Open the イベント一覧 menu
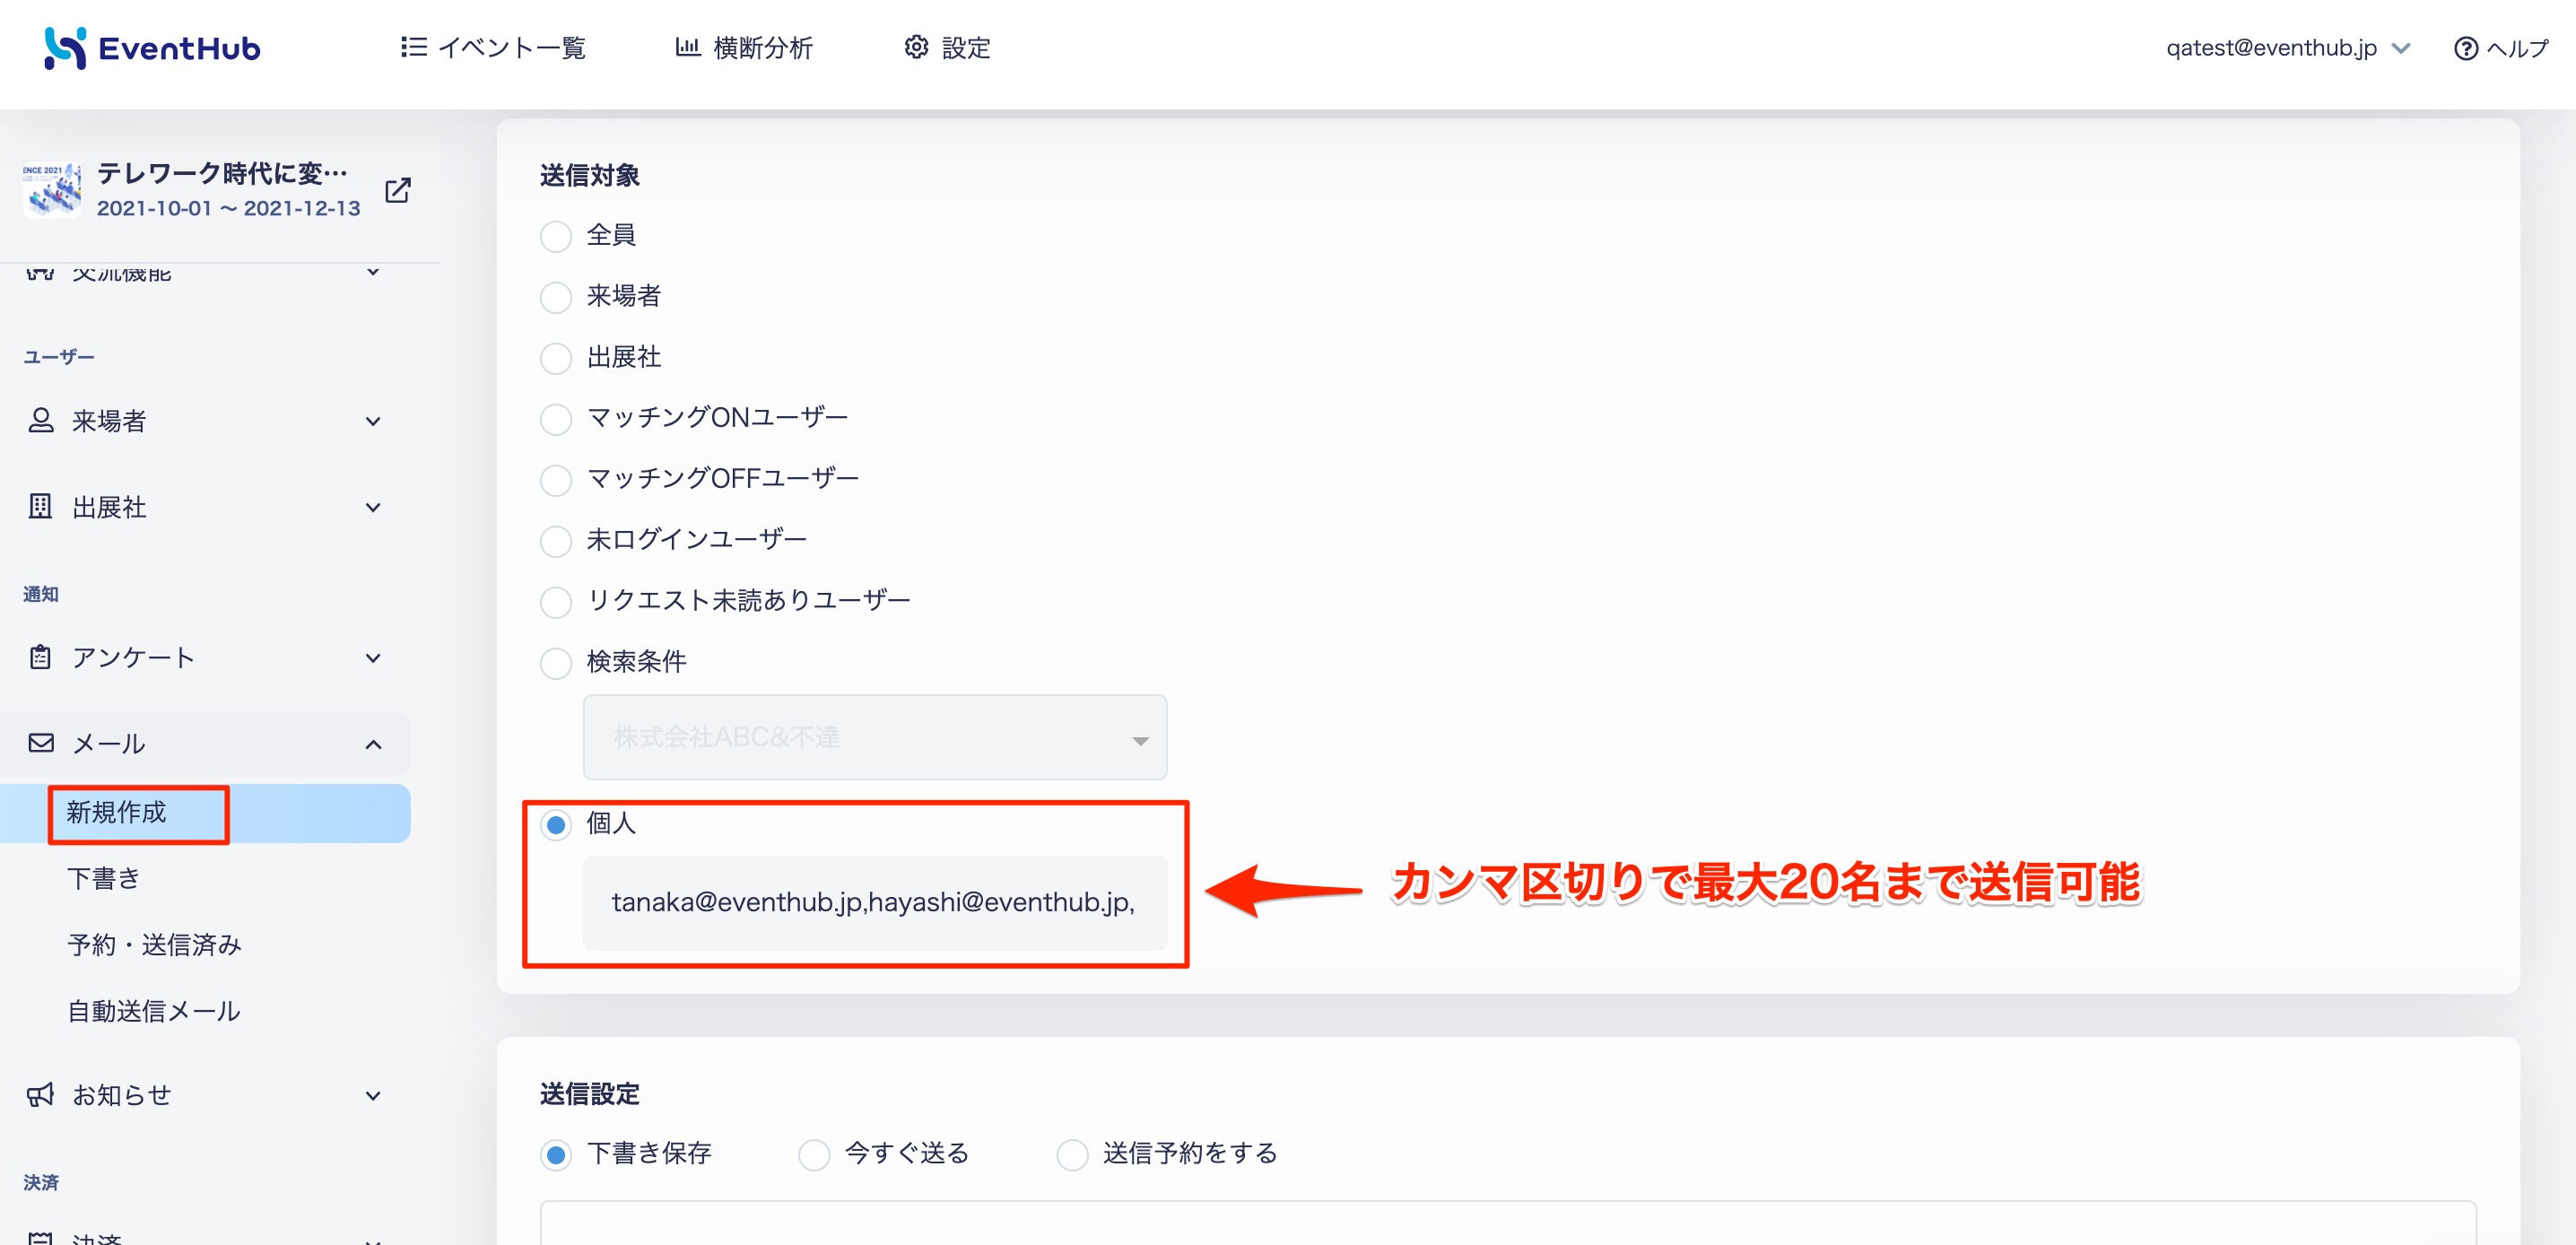The width and height of the screenshot is (2576, 1245). pyautogui.click(x=493, y=48)
